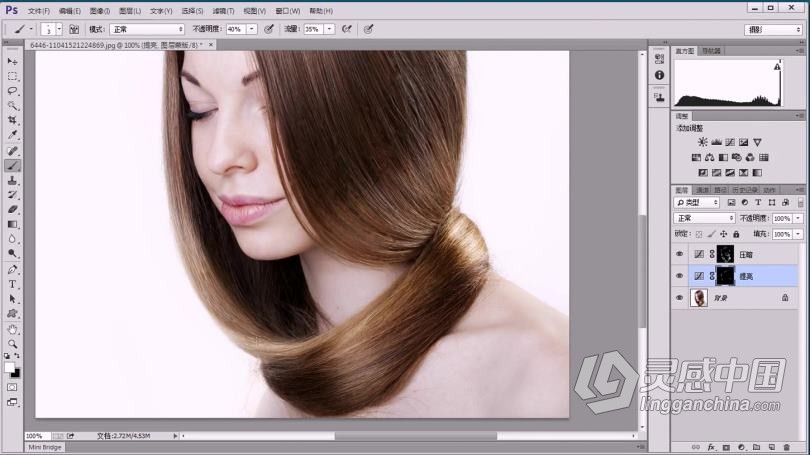This screenshot has height=455, width=810.
Task: Toggle the Brush panel button
Action: 74,29
